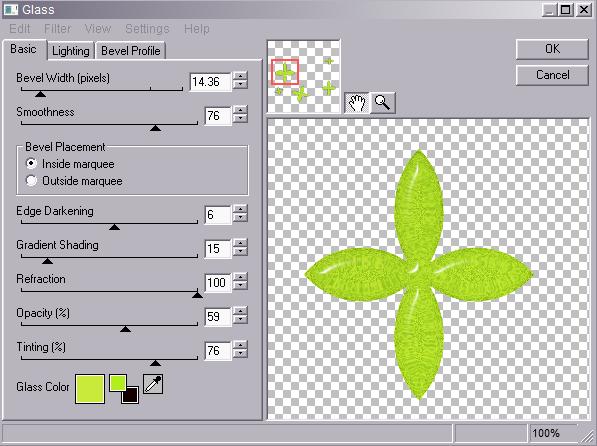Open the large Glass Color swatch

[90, 388]
